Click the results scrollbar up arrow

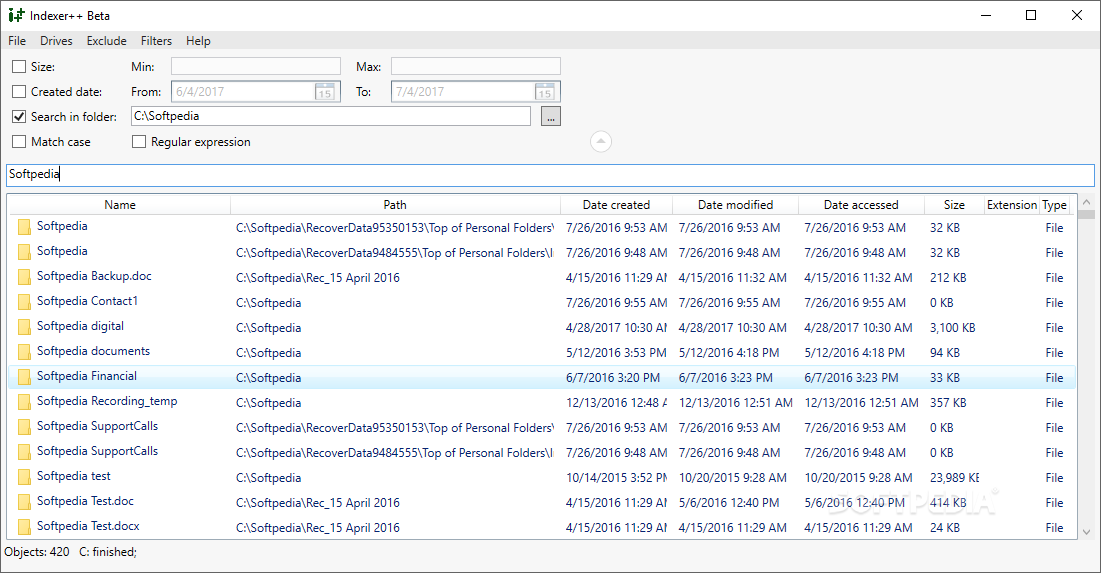1087,202
